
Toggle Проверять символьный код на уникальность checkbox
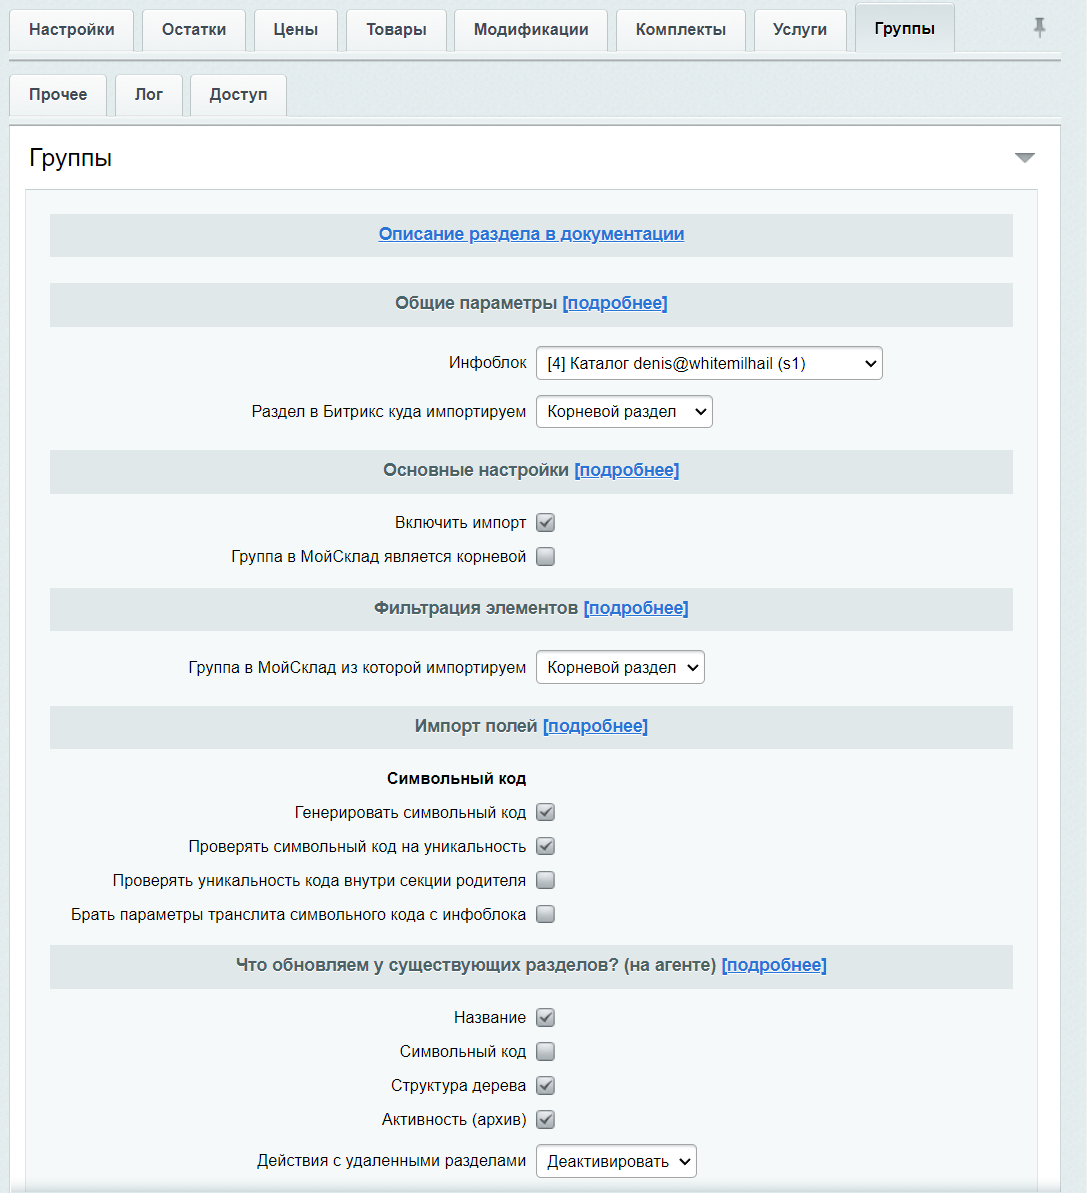click(x=545, y=847)
